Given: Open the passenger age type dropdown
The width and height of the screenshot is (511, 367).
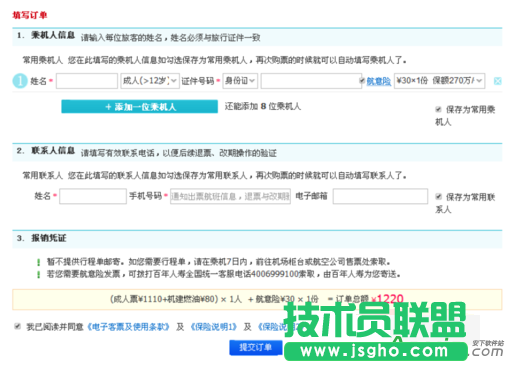Looking at the screenshot, I should click(x=150, y=81).
